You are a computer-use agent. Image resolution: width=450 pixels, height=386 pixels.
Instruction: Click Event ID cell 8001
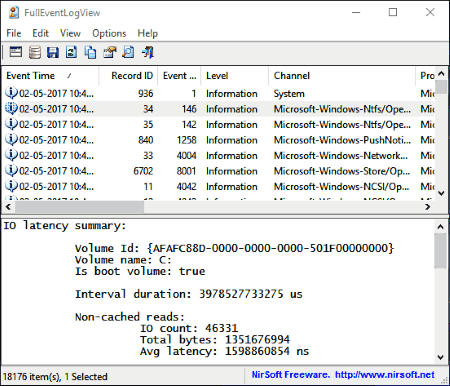186,171
